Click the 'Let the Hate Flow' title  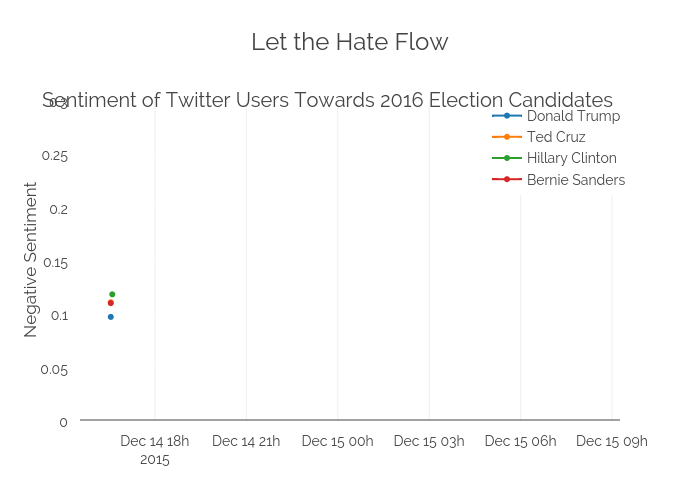349,42
